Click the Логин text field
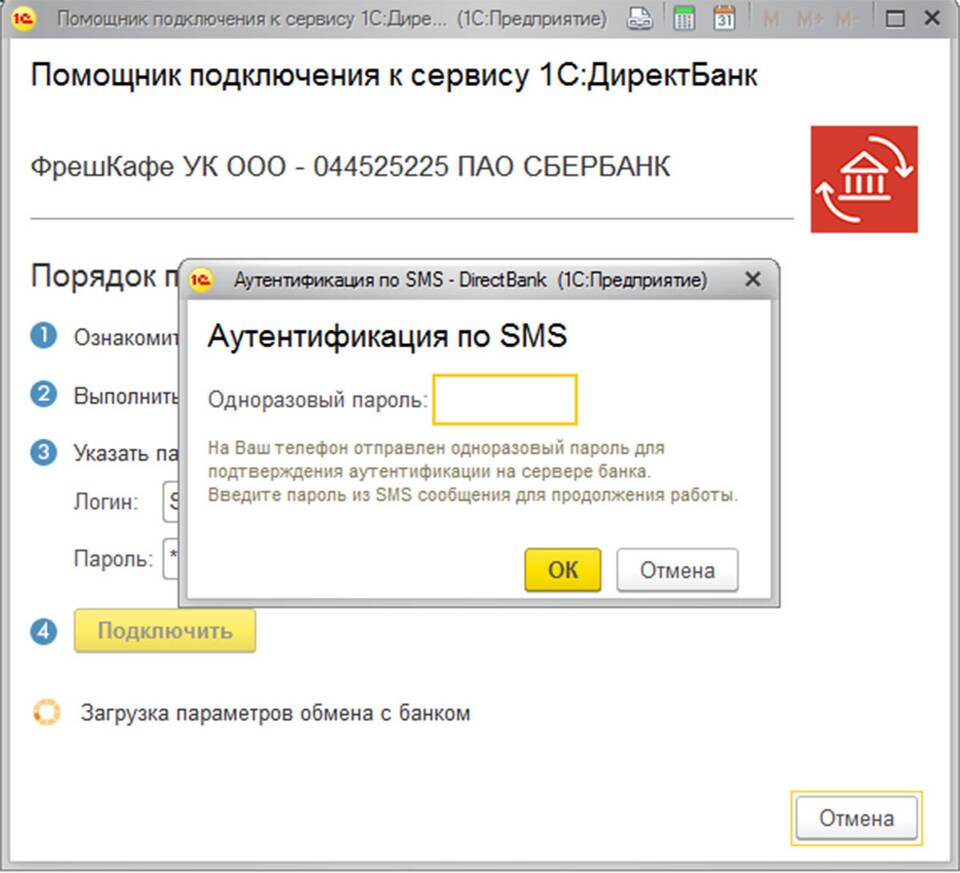960x873 pixels. click(170, 502)
